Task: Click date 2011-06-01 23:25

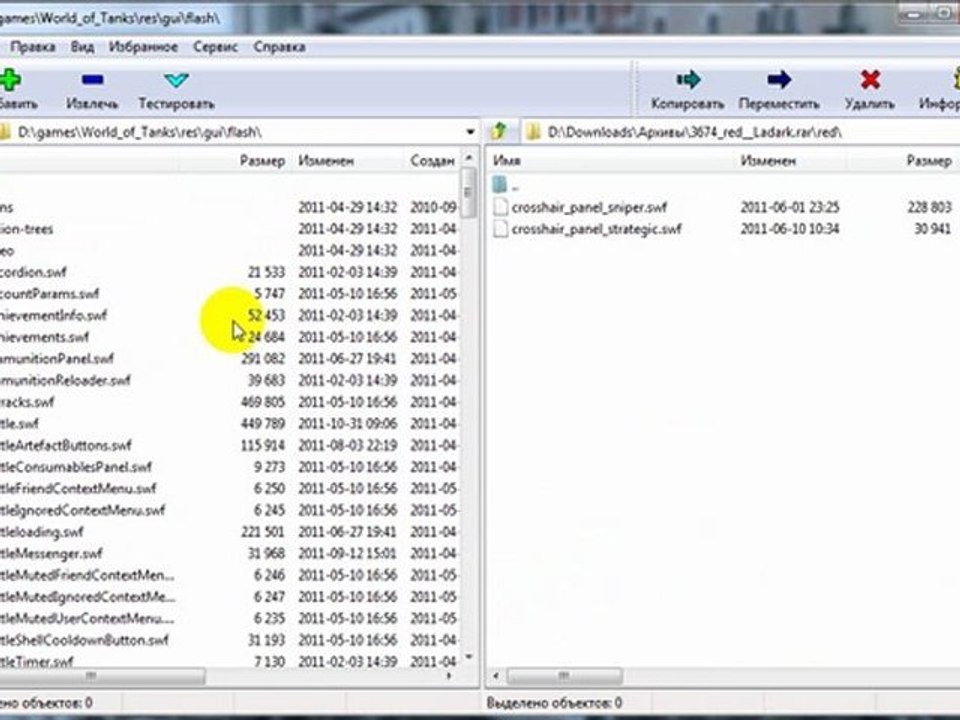Action: tap(790, 207)
